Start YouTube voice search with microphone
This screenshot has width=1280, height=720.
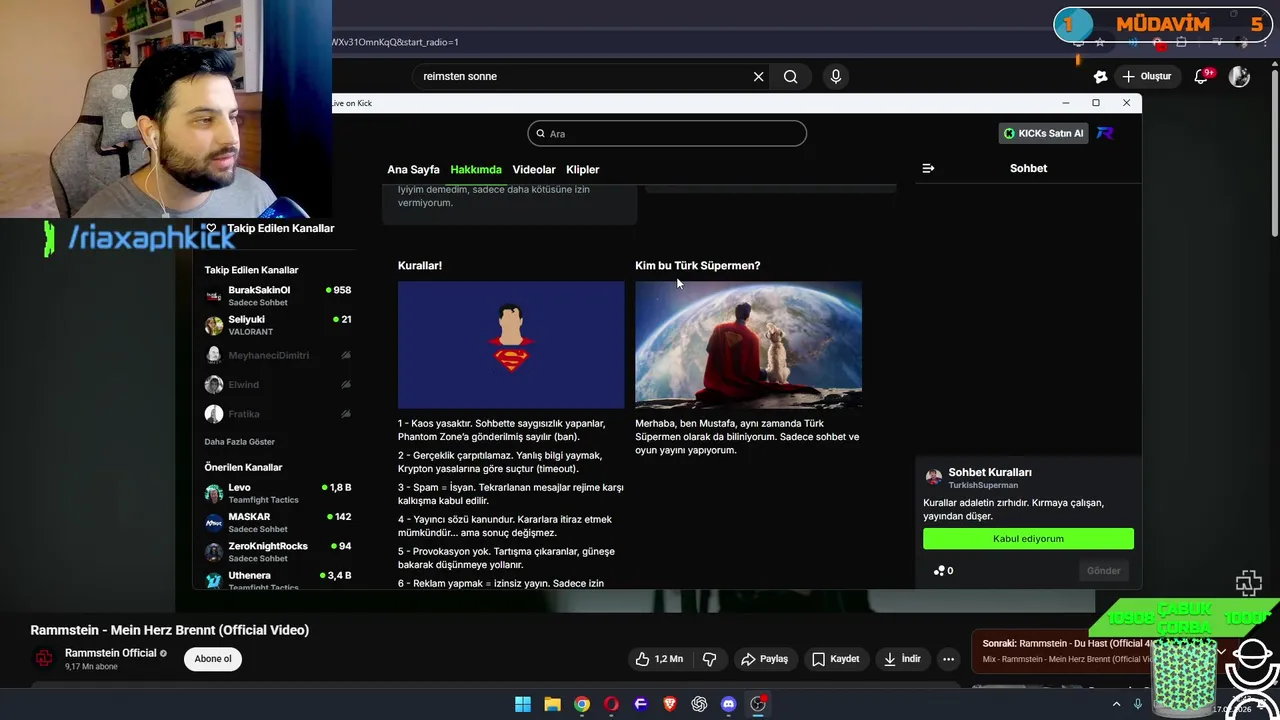pyautogui.click(x=836, y=76)
